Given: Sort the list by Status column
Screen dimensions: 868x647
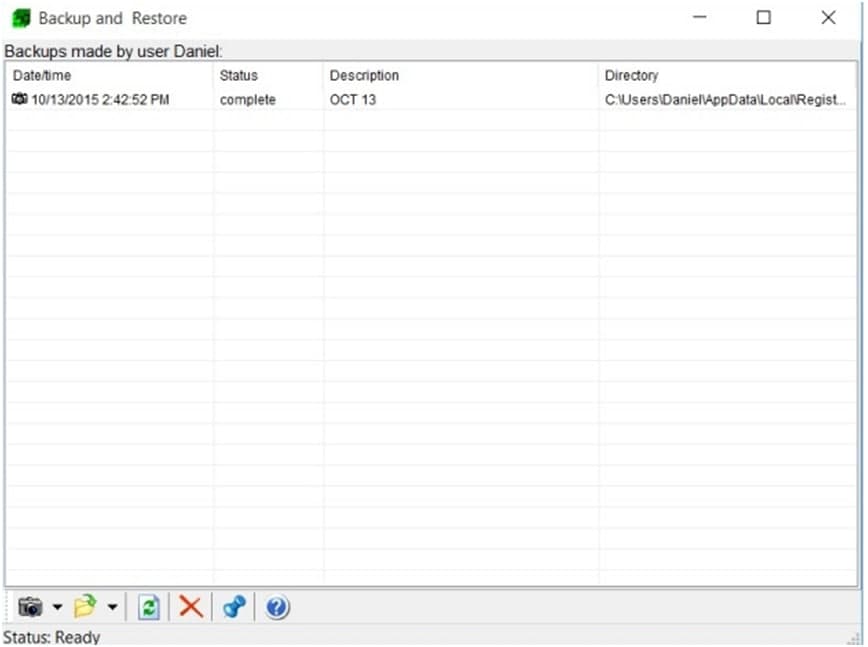Looking at the screenshot, I should (x=240, y=75).
